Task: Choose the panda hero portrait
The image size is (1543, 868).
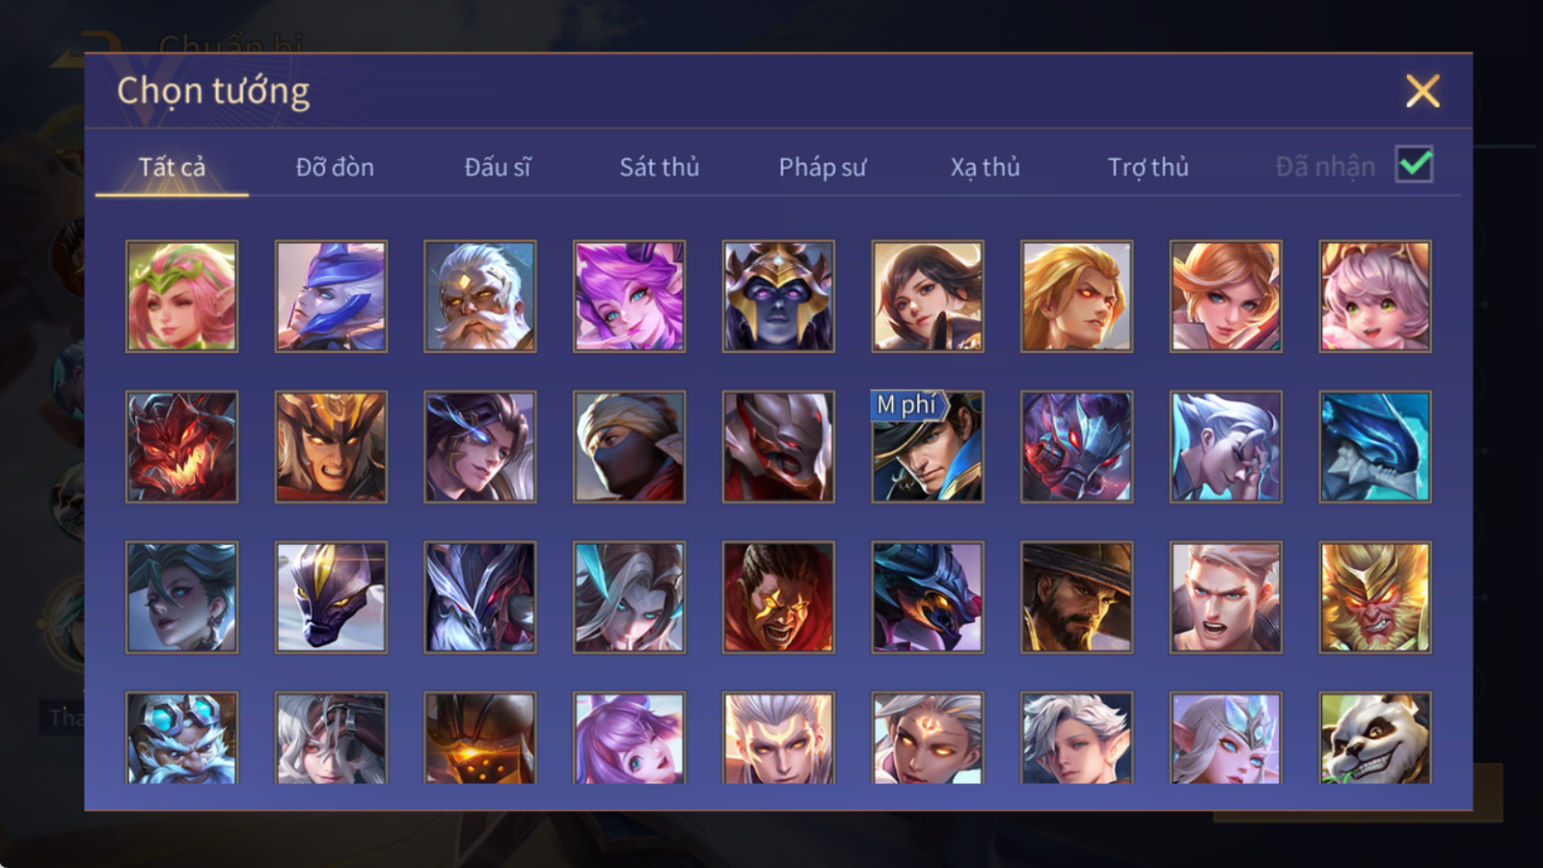Action: click(x=1375, y=738)
